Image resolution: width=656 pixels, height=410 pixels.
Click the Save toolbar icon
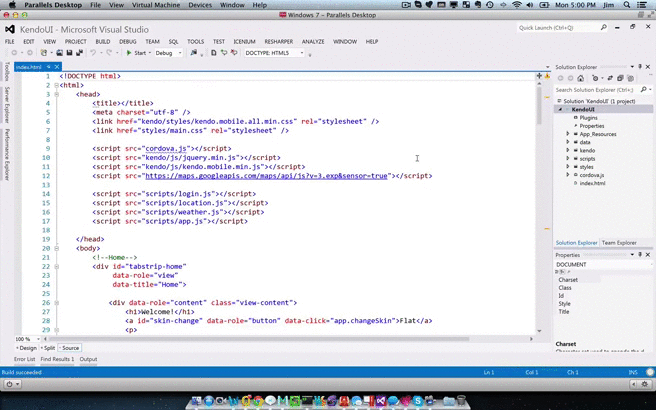pos(69,53)
